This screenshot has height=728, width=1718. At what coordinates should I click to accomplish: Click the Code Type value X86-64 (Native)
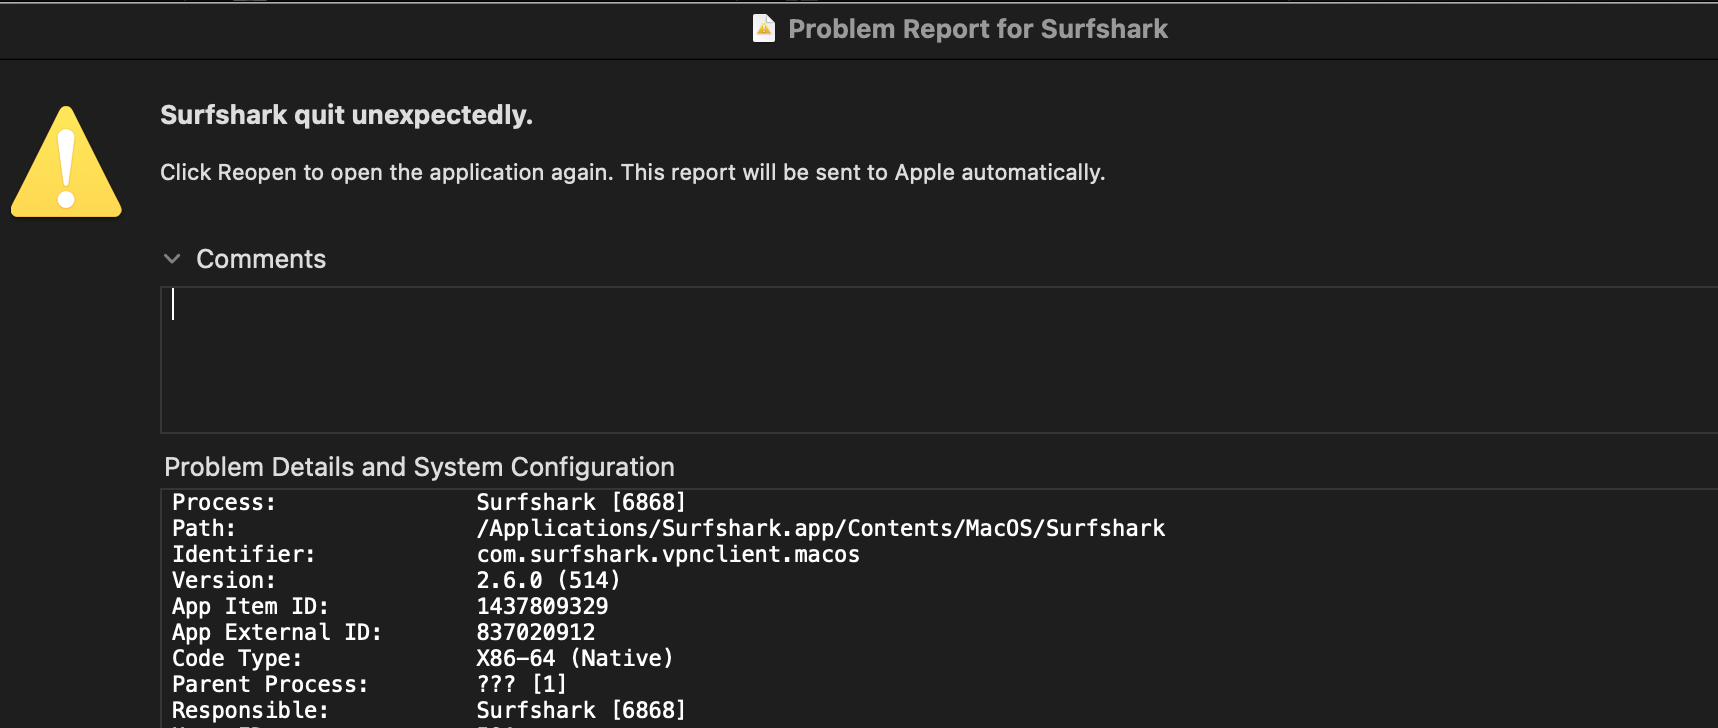pos(575,658)
